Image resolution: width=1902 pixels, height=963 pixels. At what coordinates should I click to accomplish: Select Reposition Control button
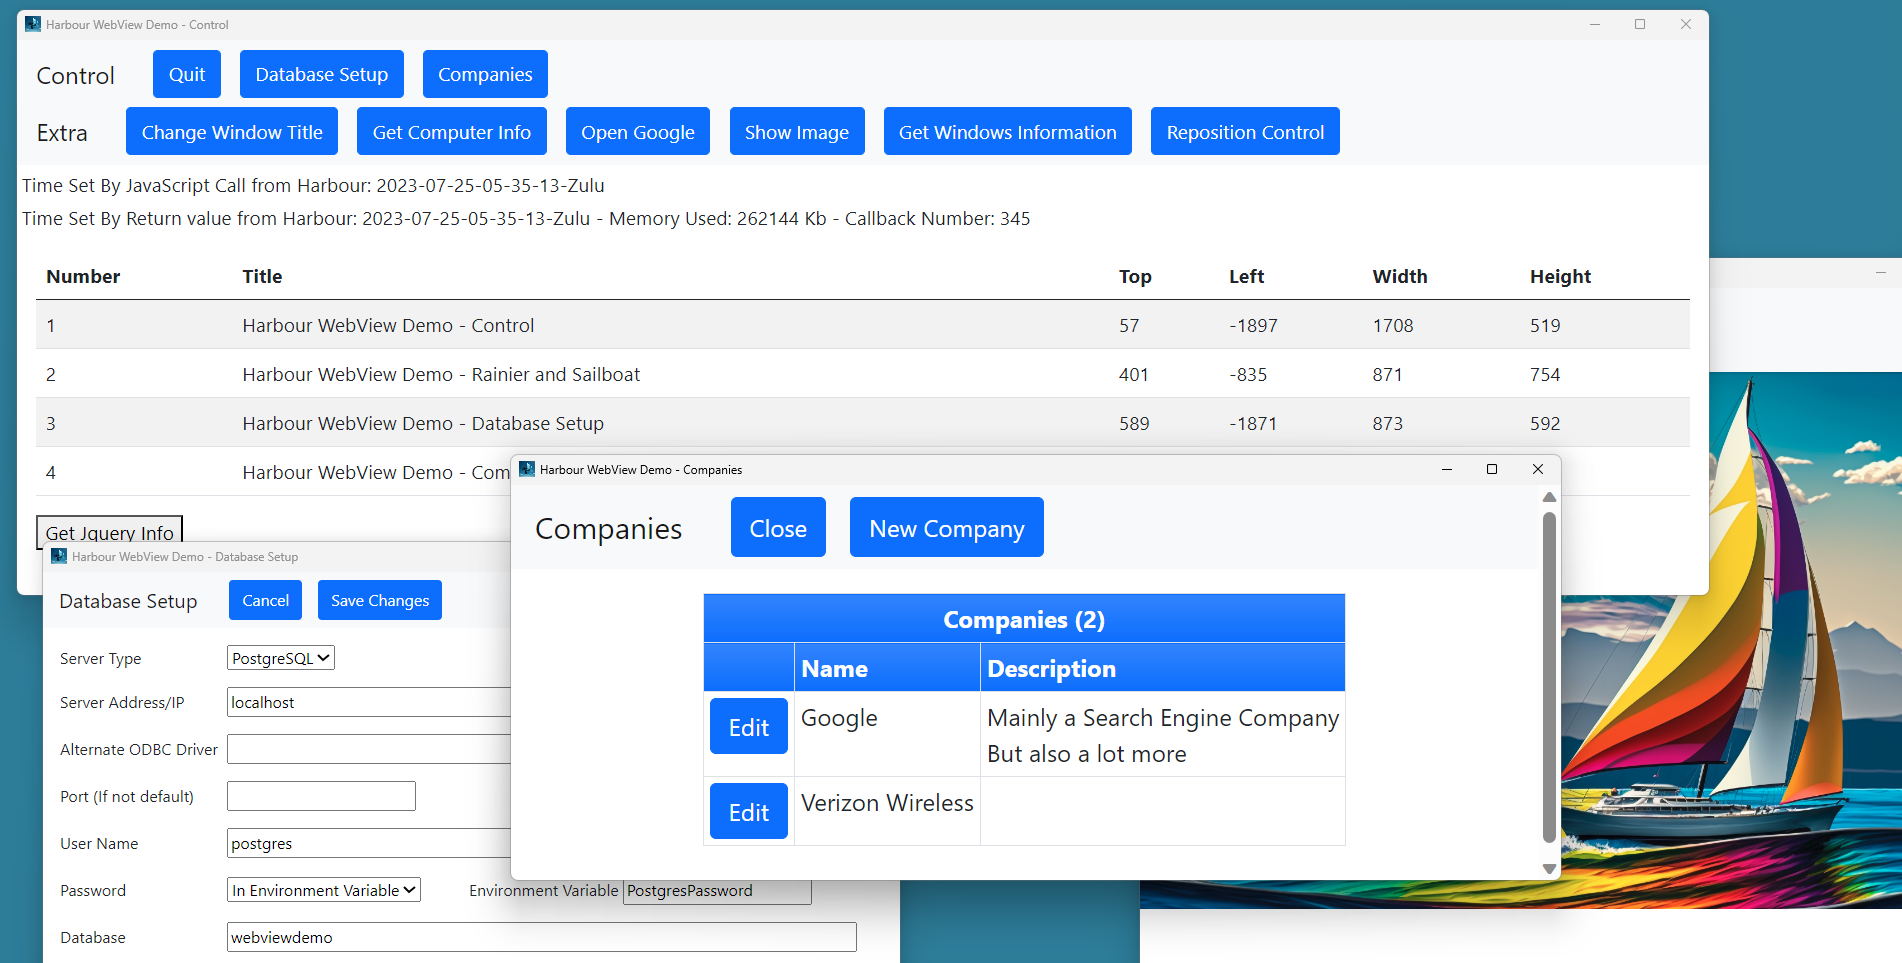pos(1244,132)
